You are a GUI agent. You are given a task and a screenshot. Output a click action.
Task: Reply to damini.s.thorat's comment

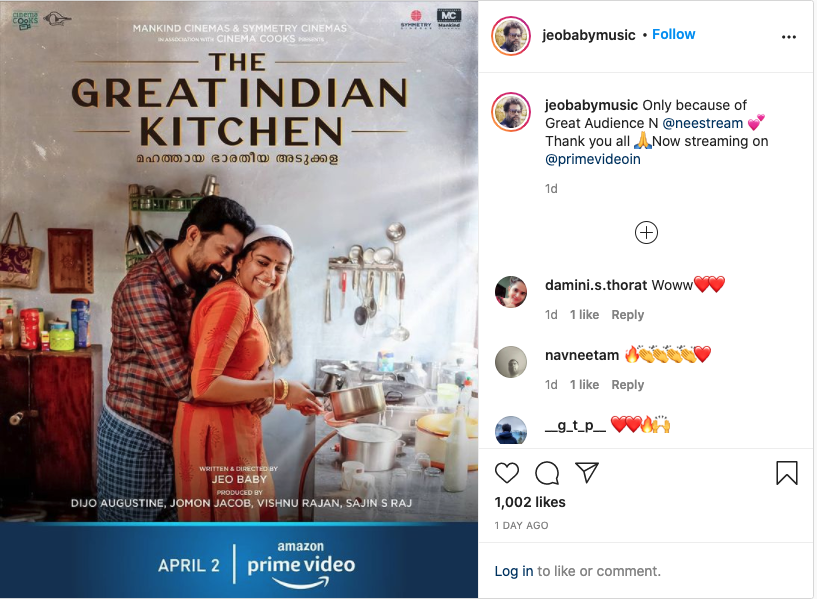627,315
